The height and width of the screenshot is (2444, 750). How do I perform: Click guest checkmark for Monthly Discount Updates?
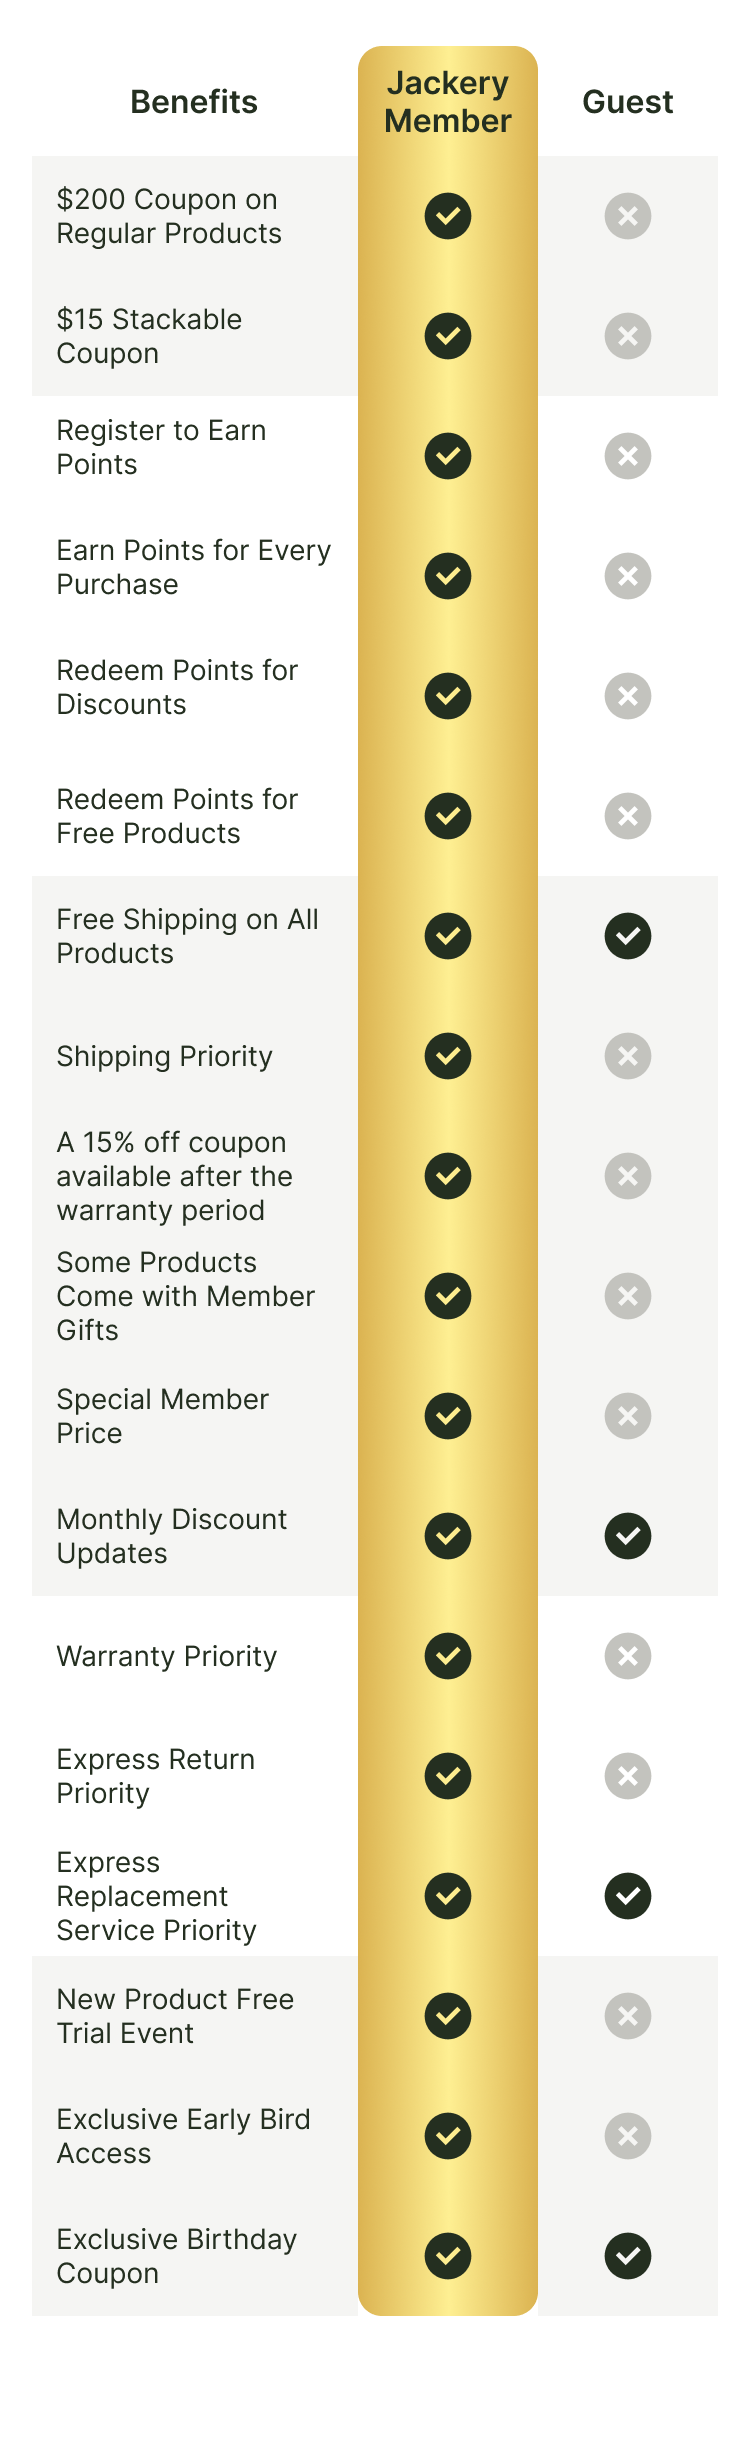point(628,1536)
